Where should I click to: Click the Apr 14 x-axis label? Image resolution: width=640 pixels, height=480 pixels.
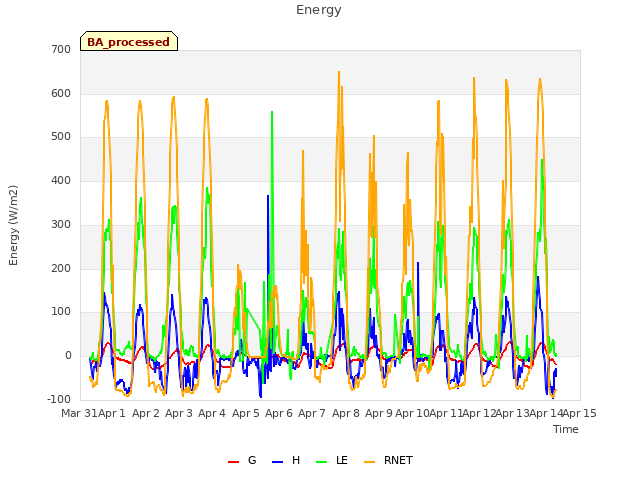pyautogui.click(x=546, y=413)
